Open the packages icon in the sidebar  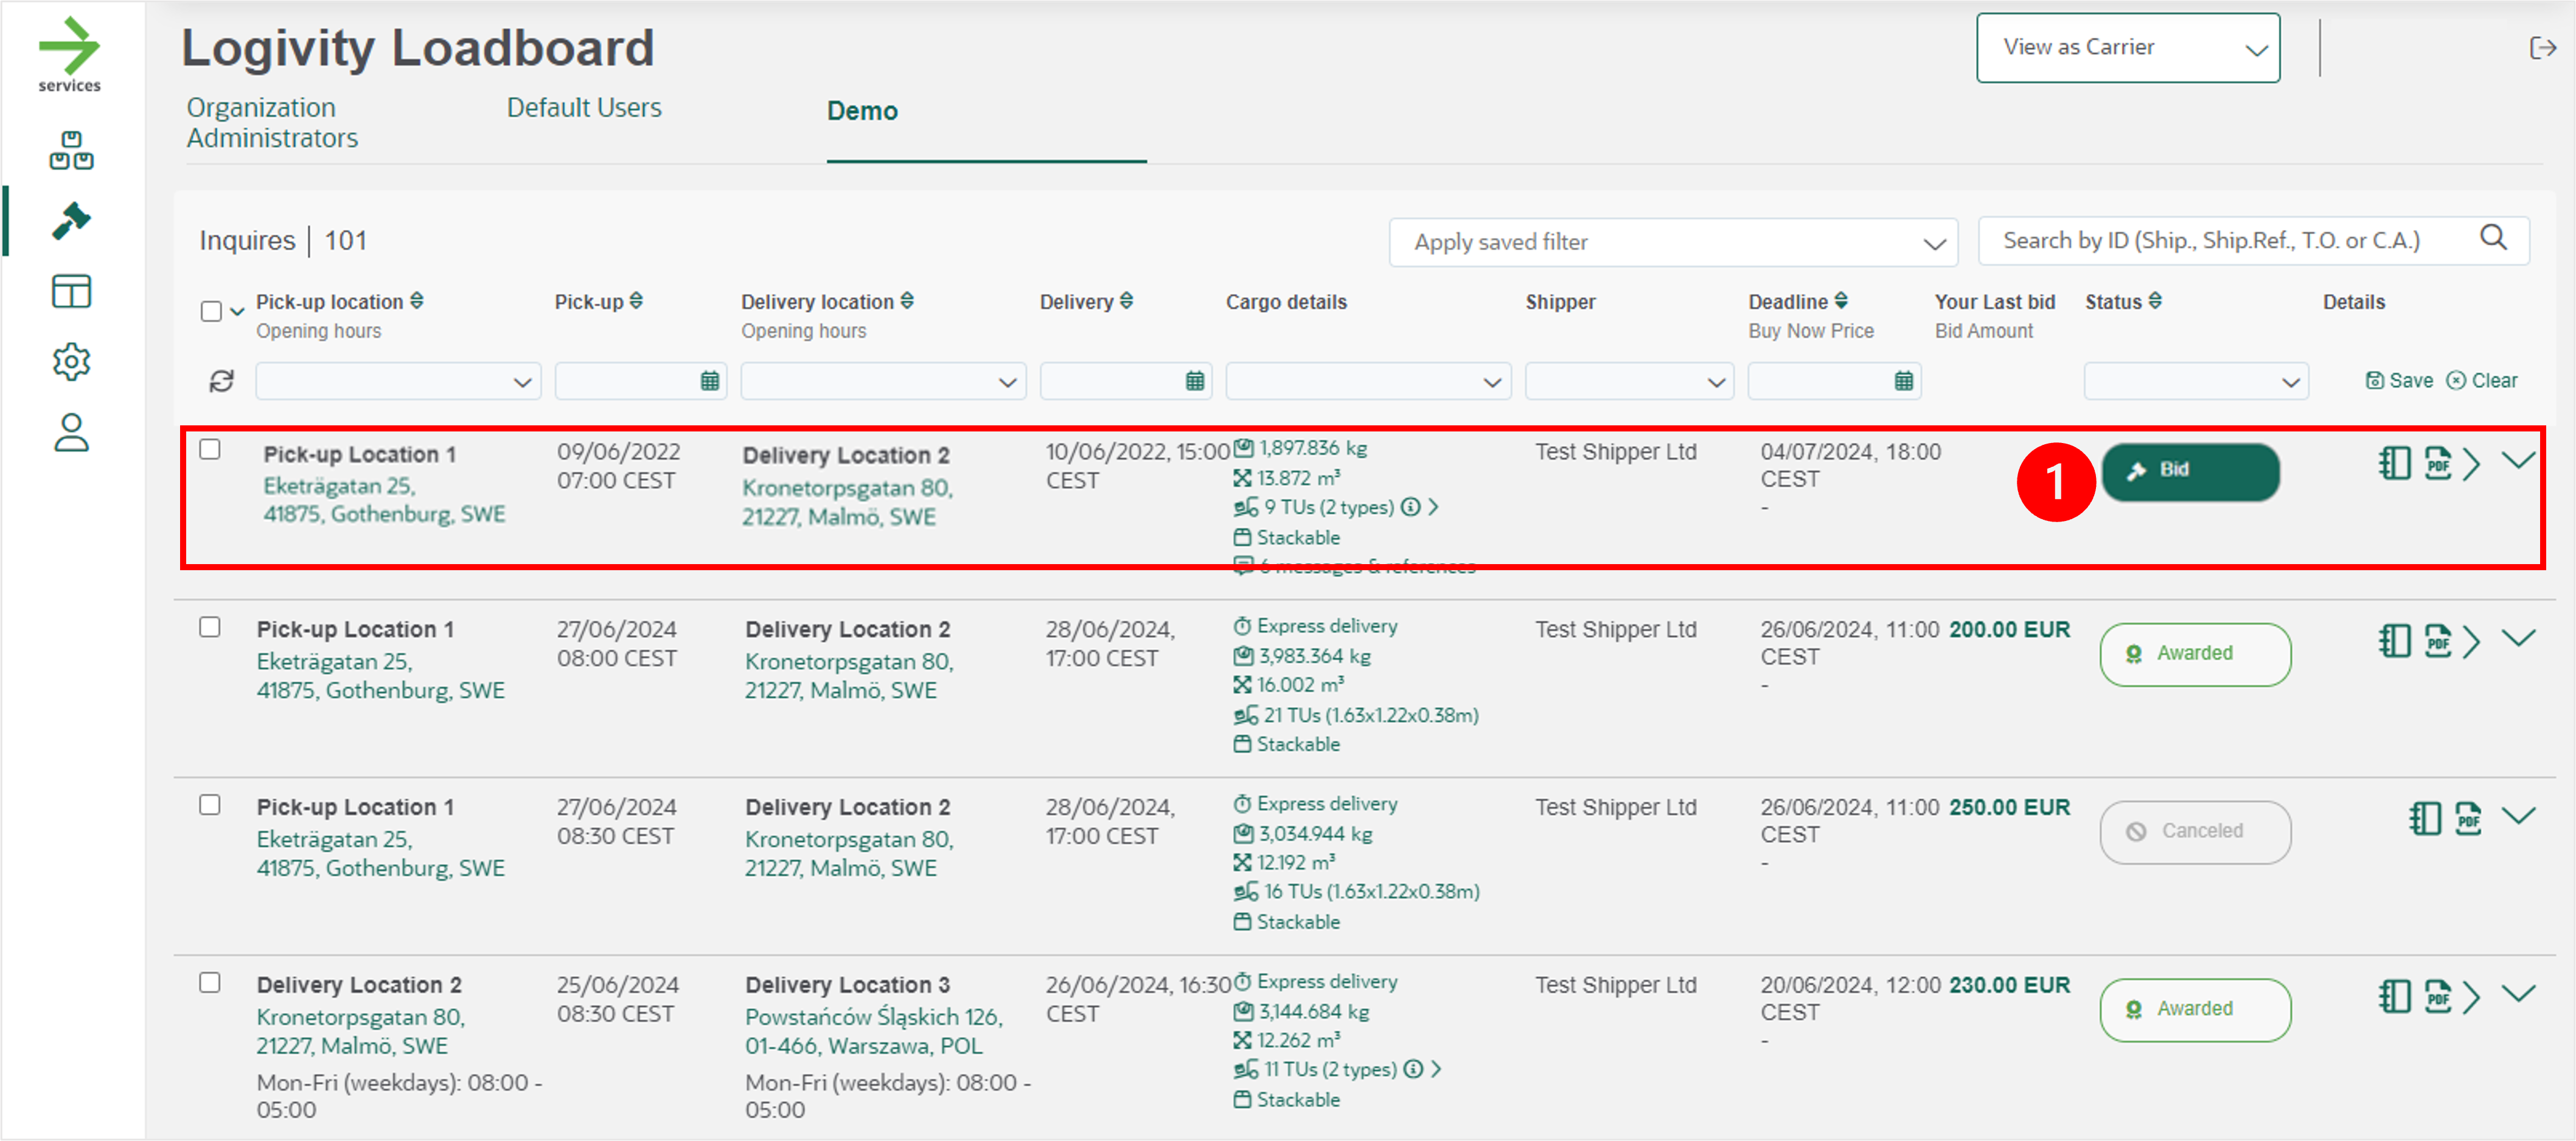tap(71, 150)
